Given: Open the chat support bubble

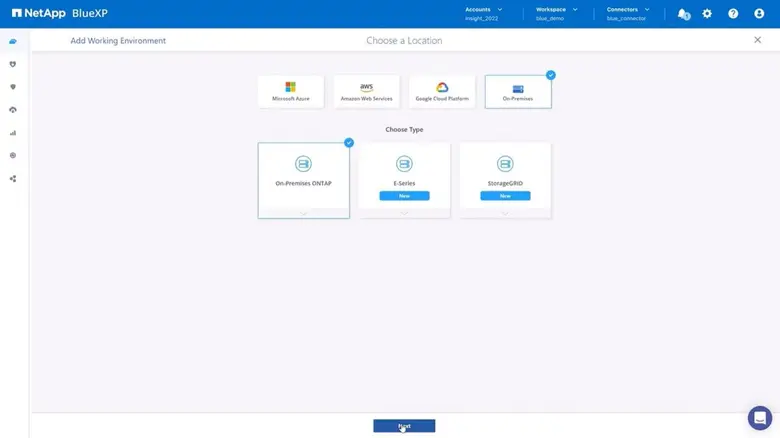Looking at the screenshot, I should click(759, 417).
